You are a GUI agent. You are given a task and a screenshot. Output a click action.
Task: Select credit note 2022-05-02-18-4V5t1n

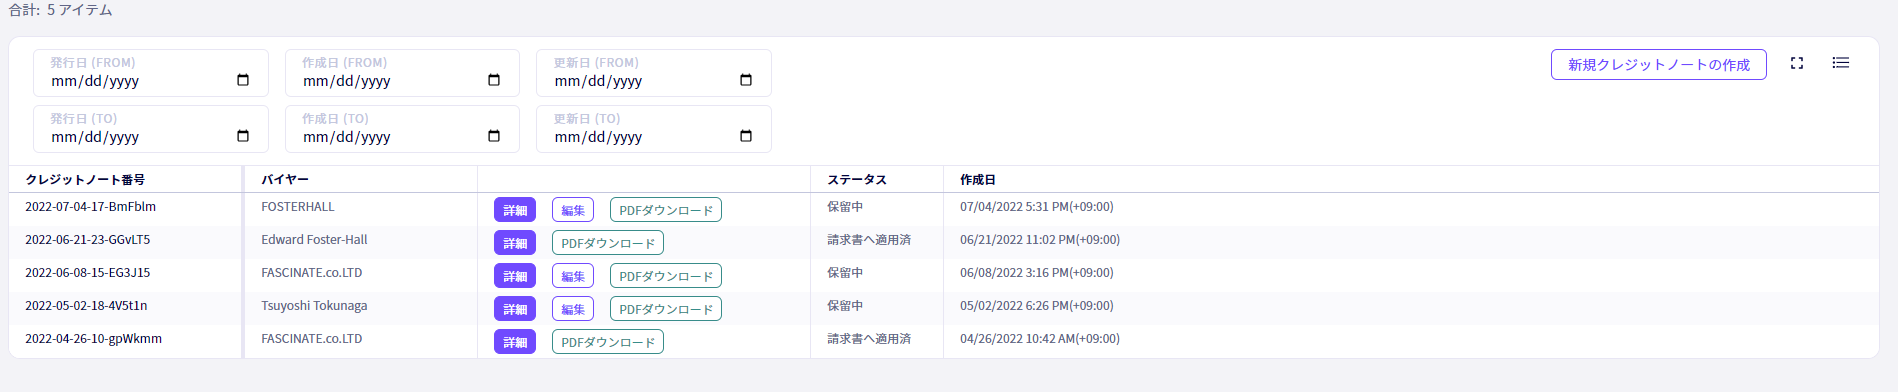click(86, 306)
